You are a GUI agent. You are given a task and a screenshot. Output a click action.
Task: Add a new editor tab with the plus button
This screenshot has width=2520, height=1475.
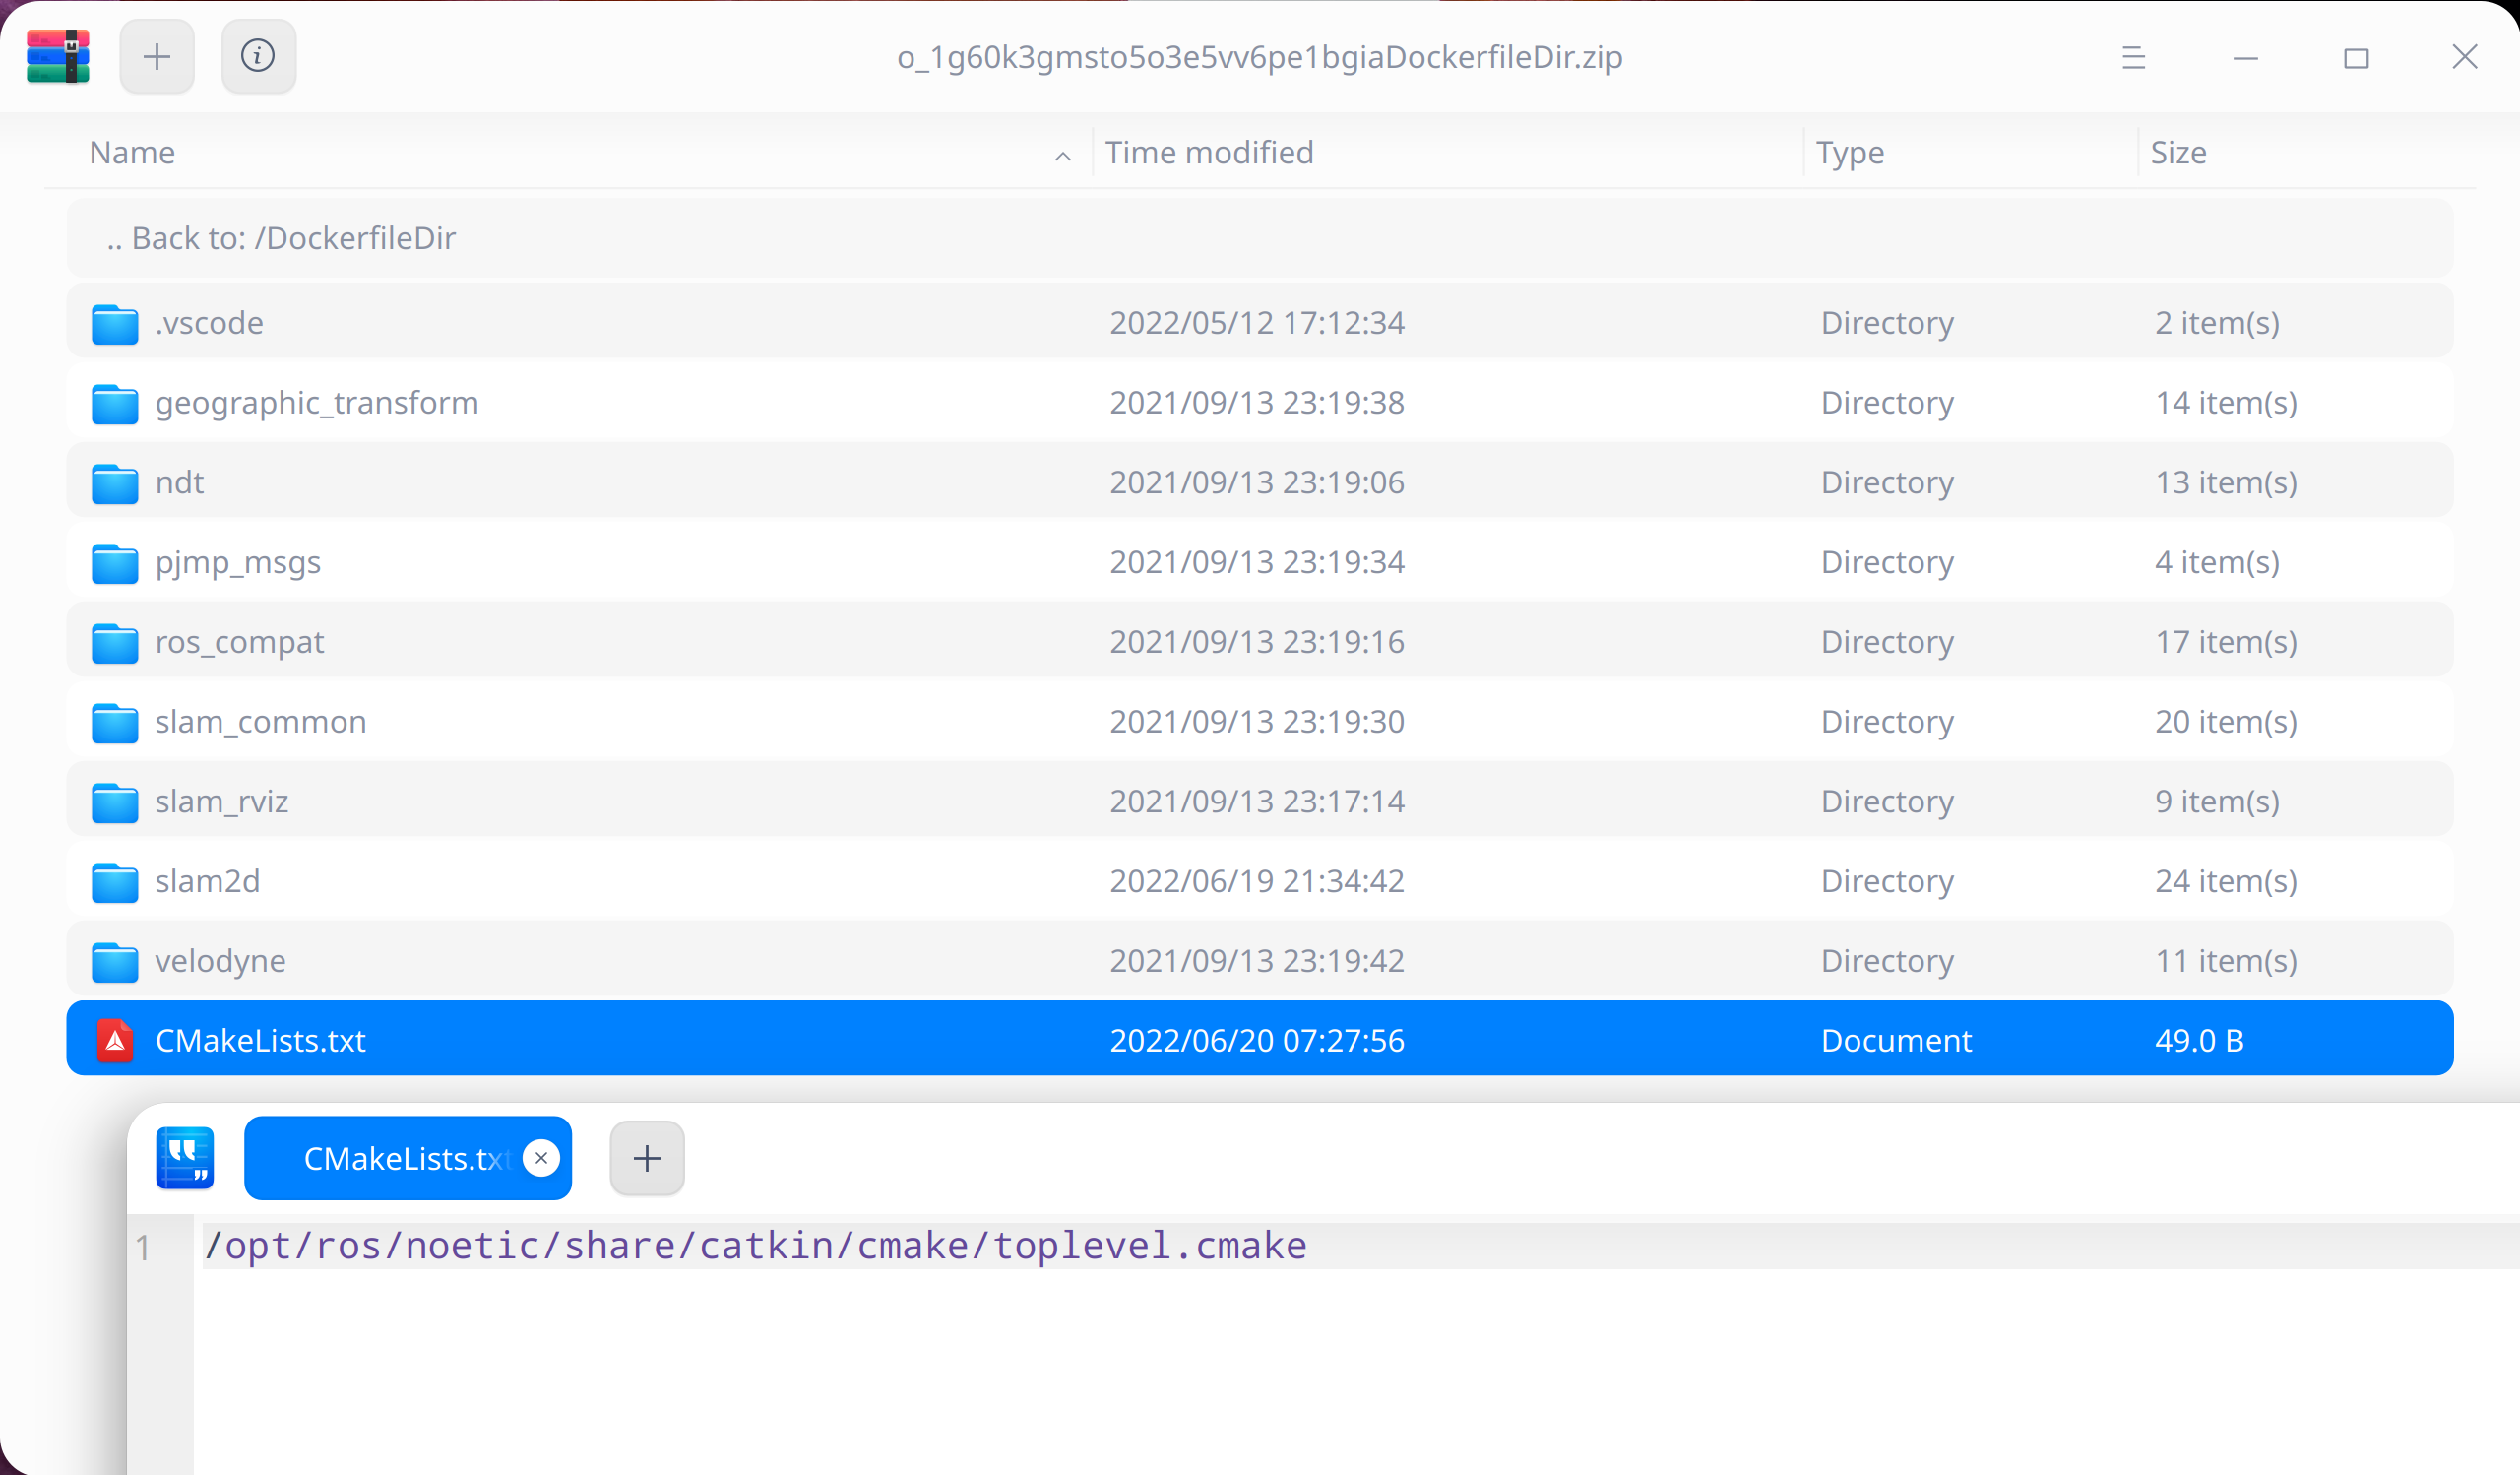pos(647,1158)
